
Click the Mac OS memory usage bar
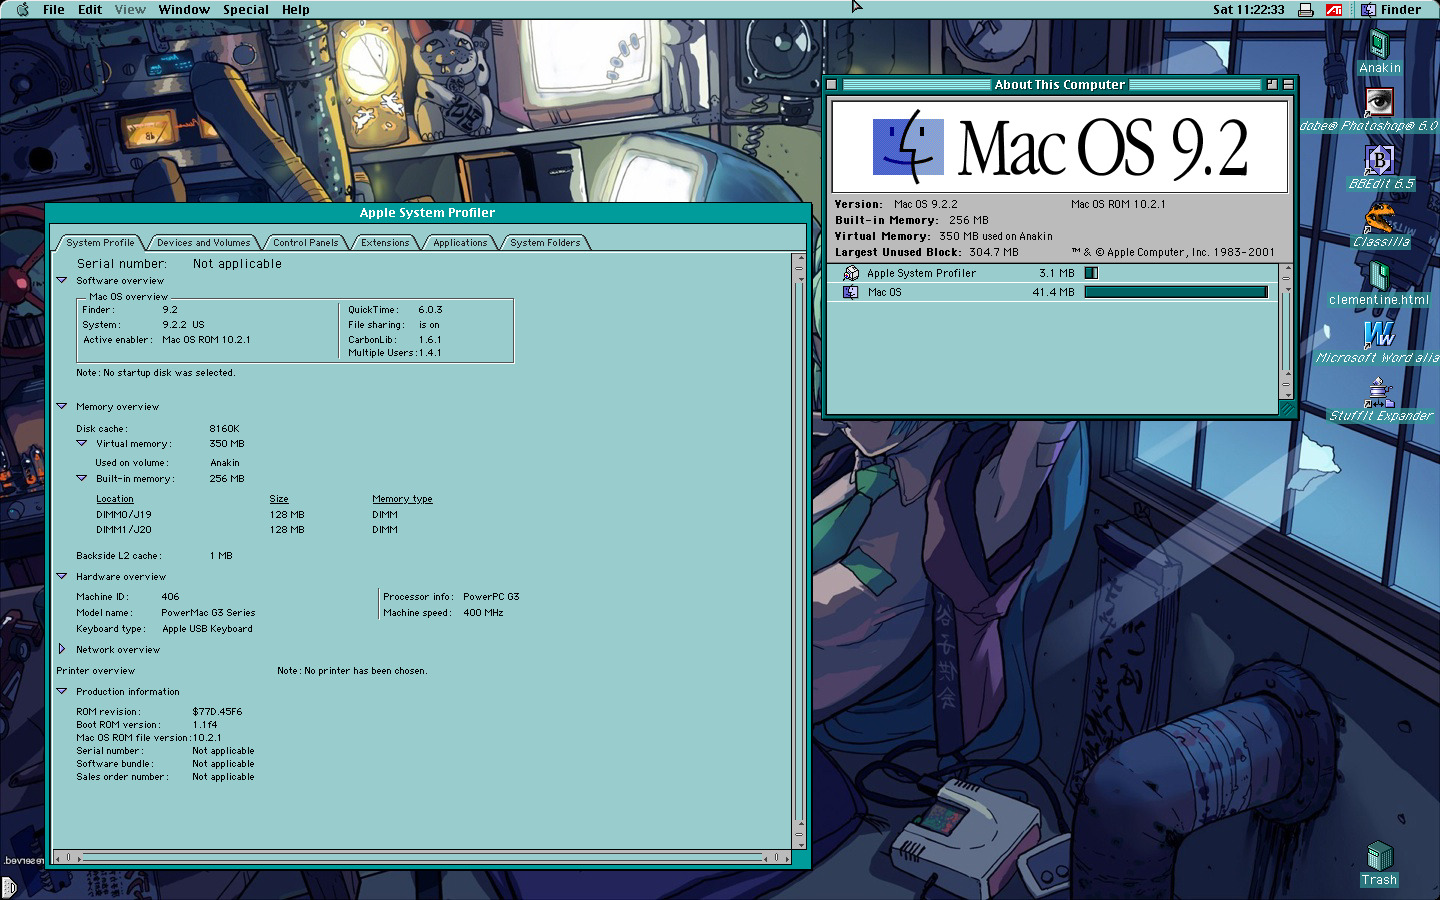[1176, 292]
